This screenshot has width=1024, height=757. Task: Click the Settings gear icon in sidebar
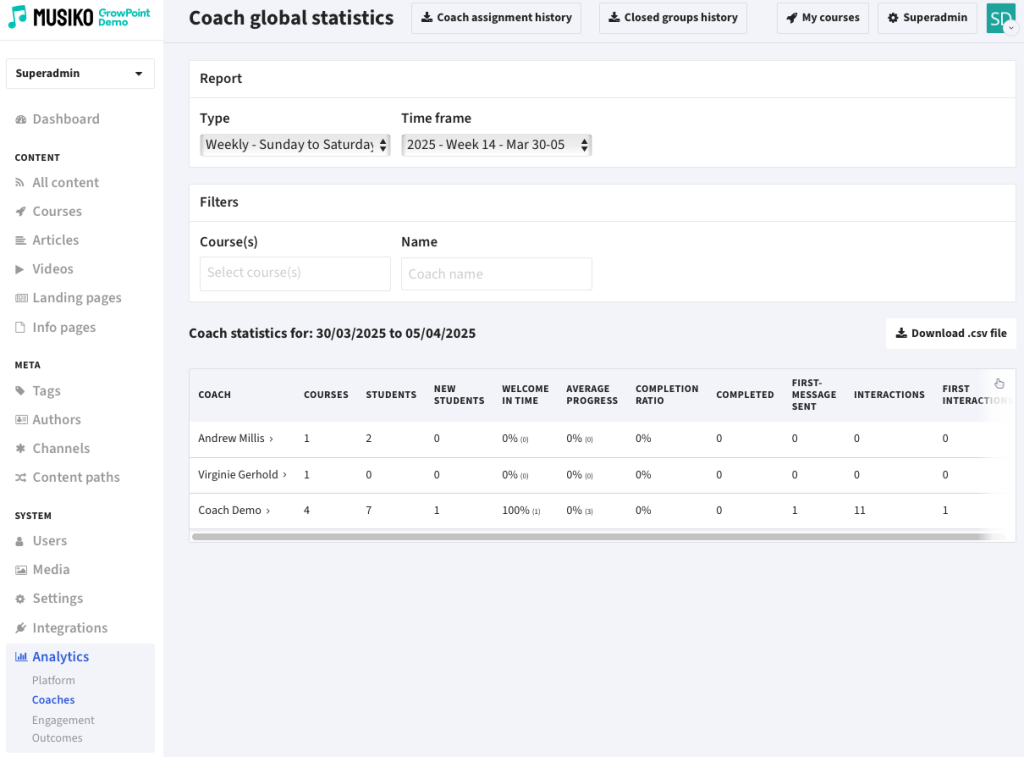point(20,599)
